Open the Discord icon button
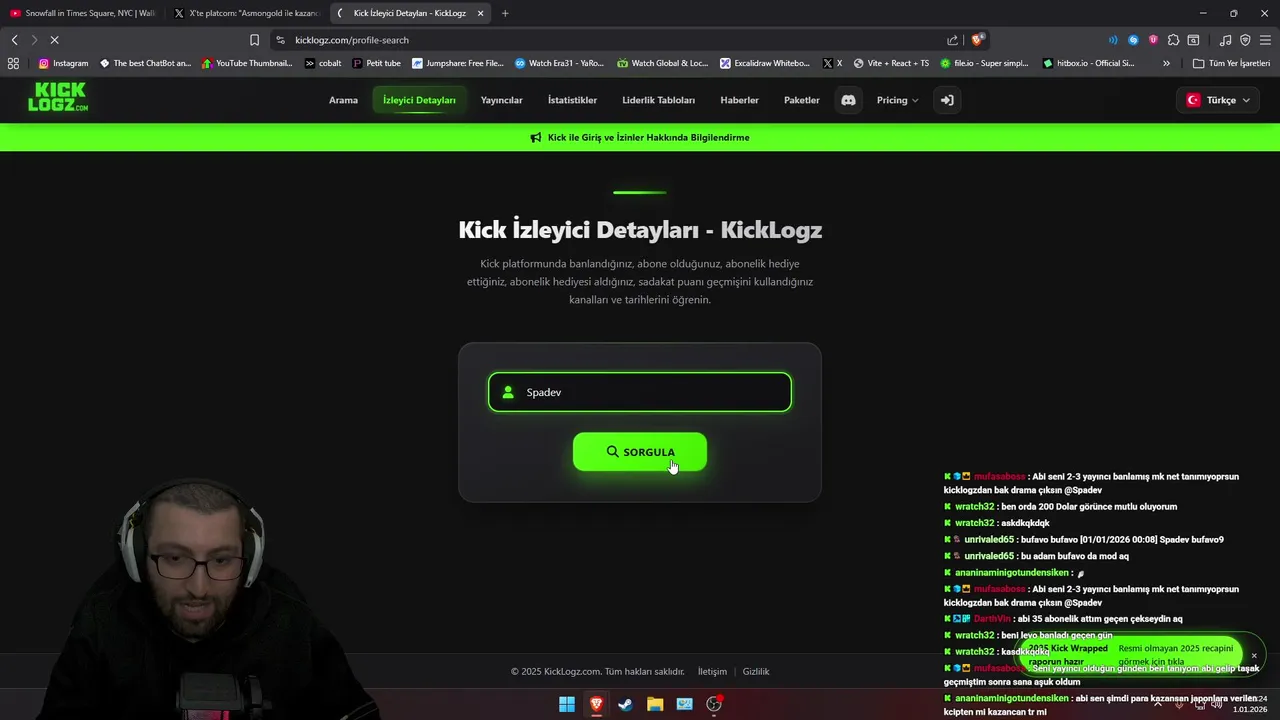Viewport: 1280px width, 720px height. [x=848, y=100]
